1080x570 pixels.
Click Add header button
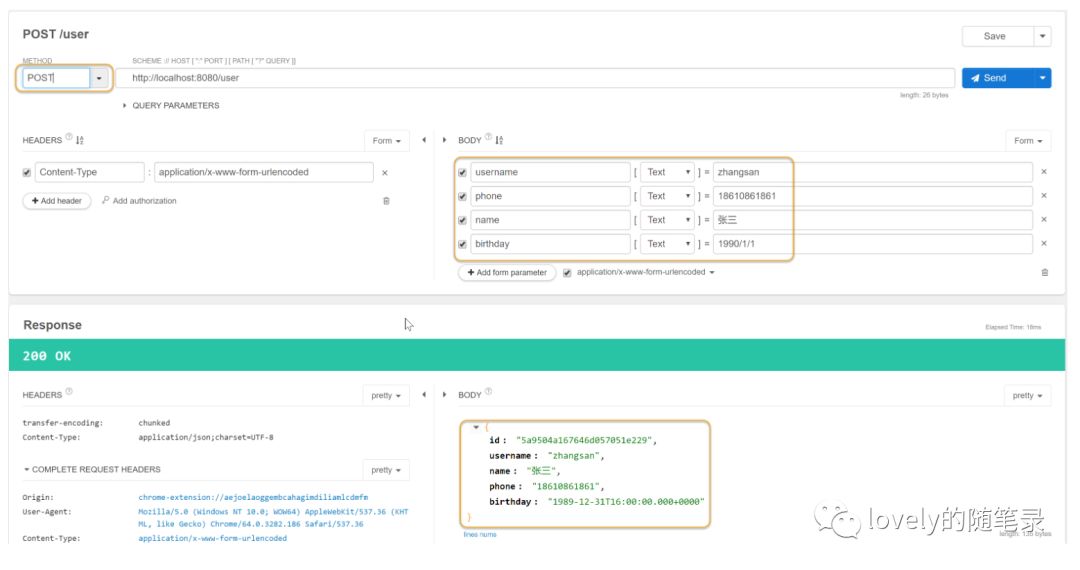pyautogui.click(x=56, y=201)
